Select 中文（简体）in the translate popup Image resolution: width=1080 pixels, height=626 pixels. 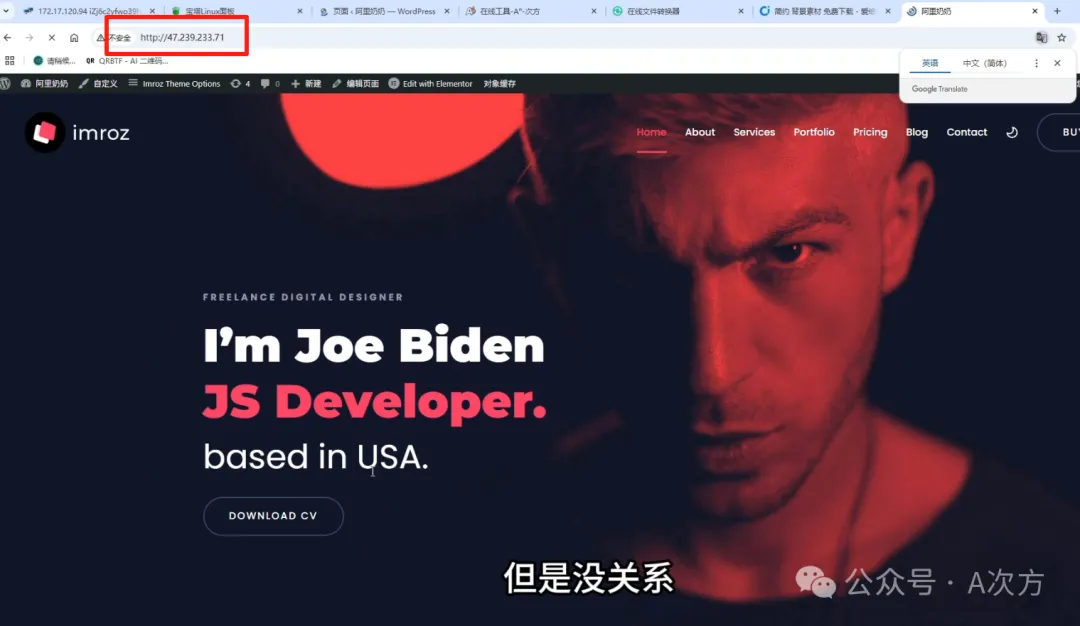pos(984,63)
